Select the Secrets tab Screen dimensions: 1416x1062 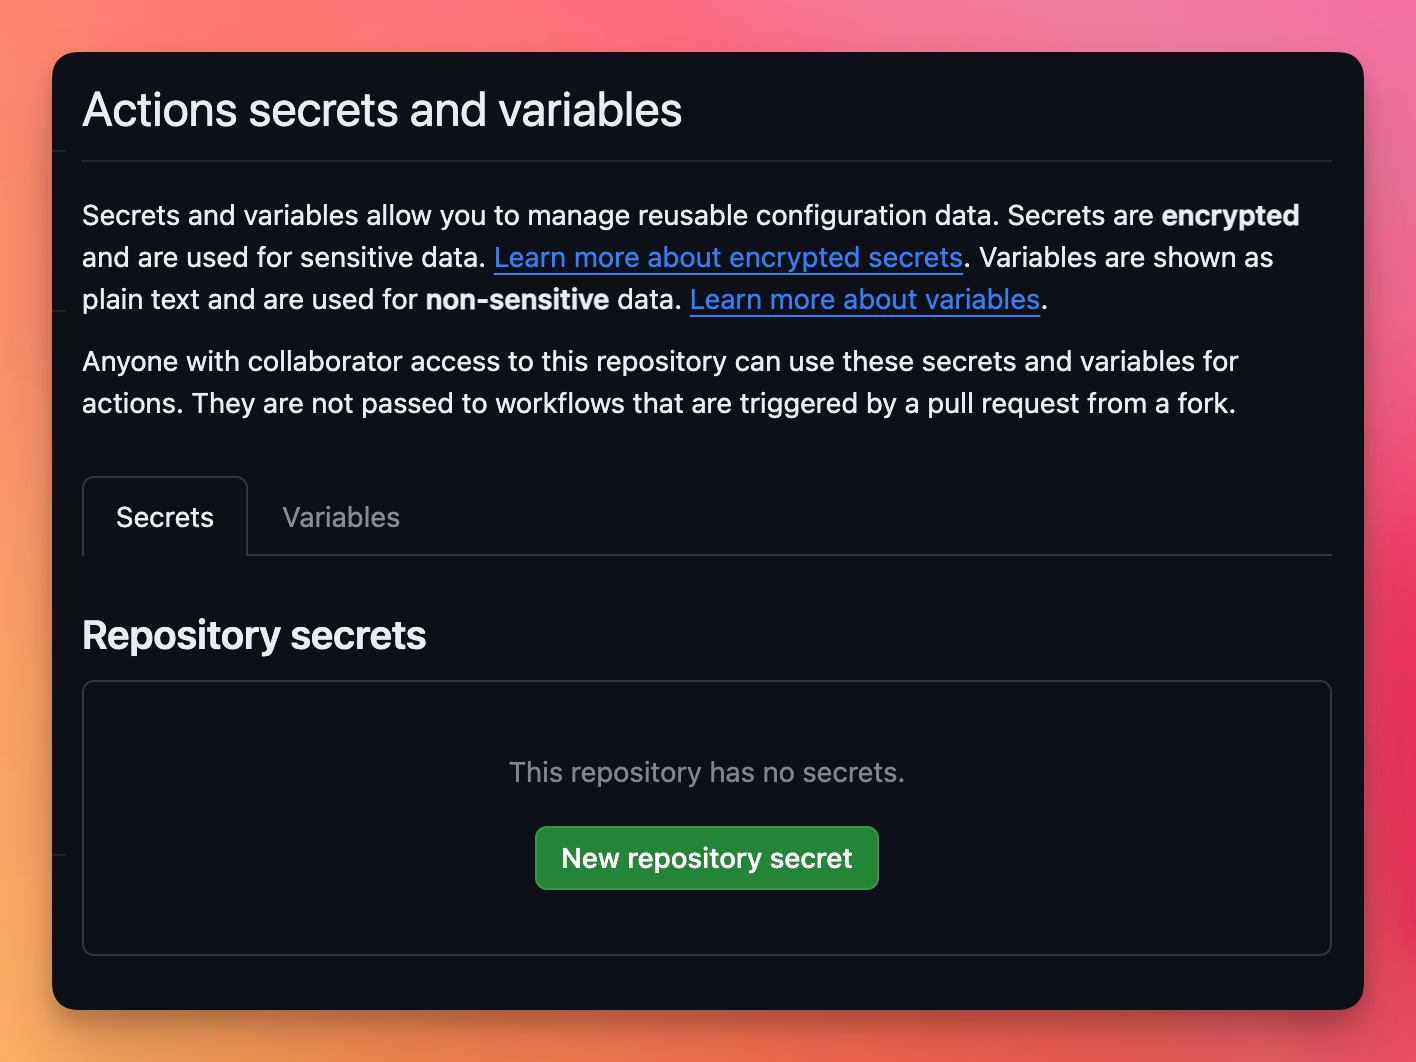point(165,517)
